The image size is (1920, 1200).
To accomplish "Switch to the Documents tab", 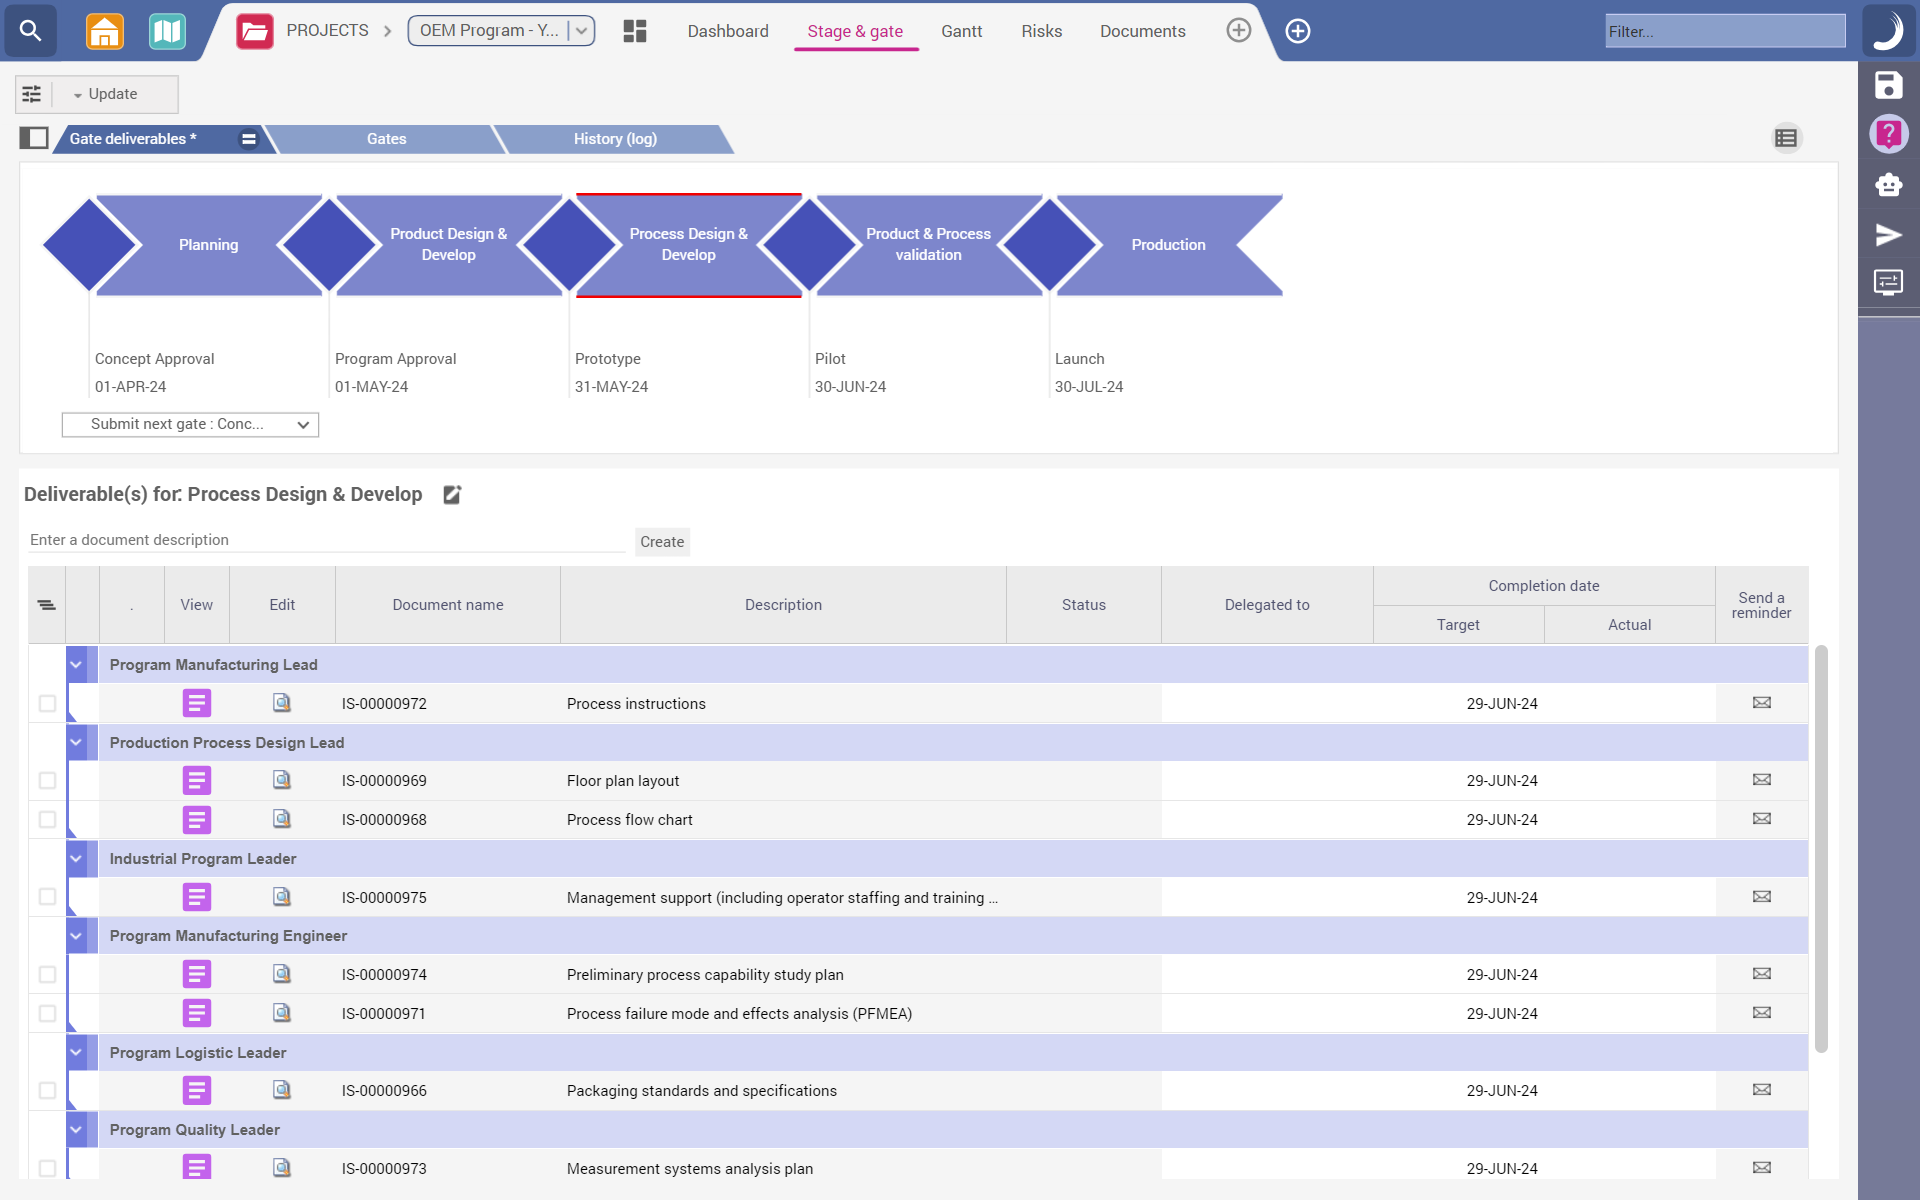I will [1142, 31].
